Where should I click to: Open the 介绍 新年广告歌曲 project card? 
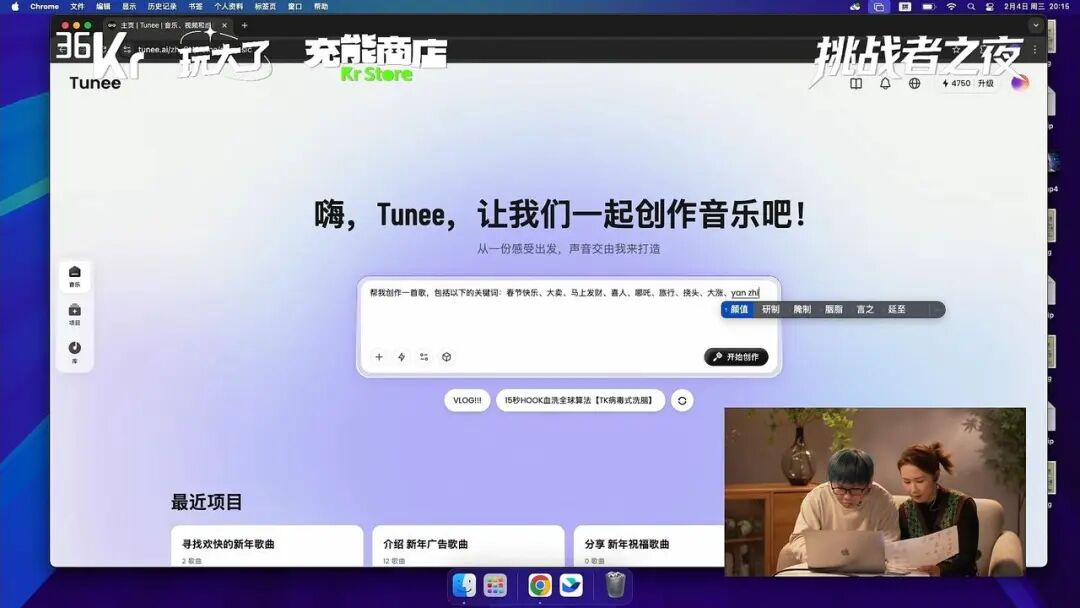[x=468, y=547]
